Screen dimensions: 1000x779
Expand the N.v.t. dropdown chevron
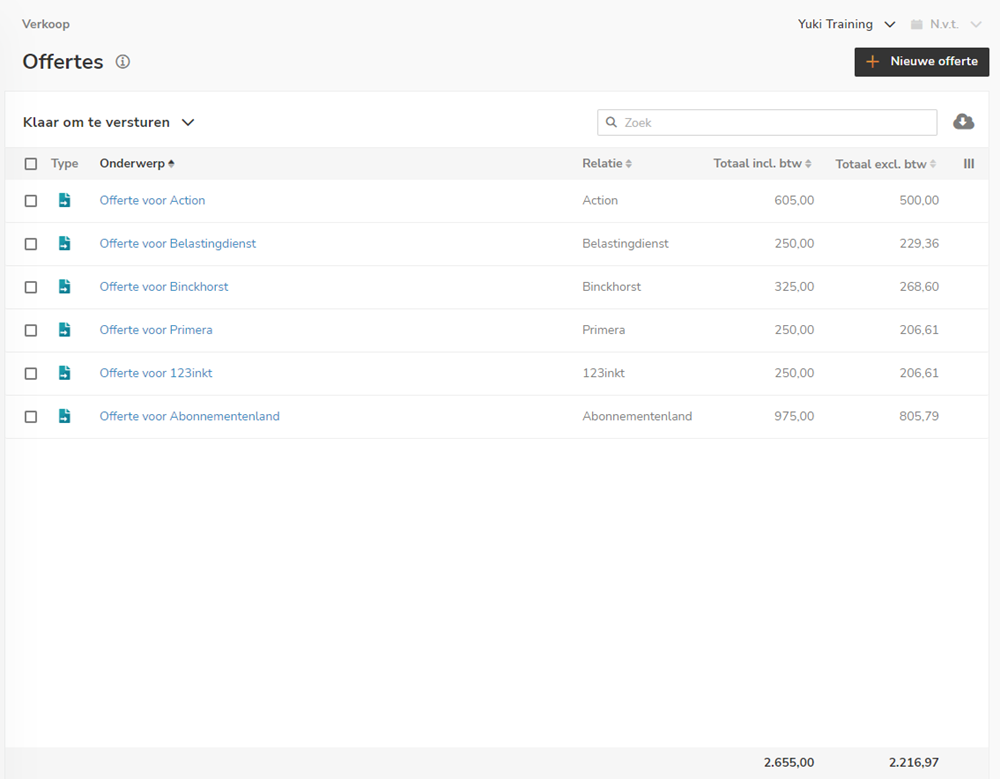[x=976, y=25]
